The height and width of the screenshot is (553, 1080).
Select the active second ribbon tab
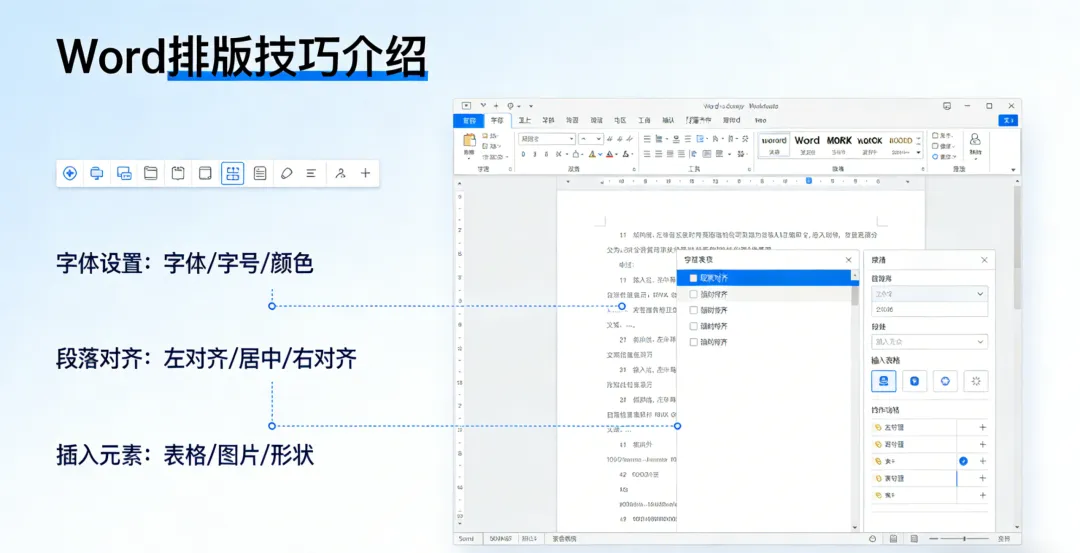tap(497, 121)
